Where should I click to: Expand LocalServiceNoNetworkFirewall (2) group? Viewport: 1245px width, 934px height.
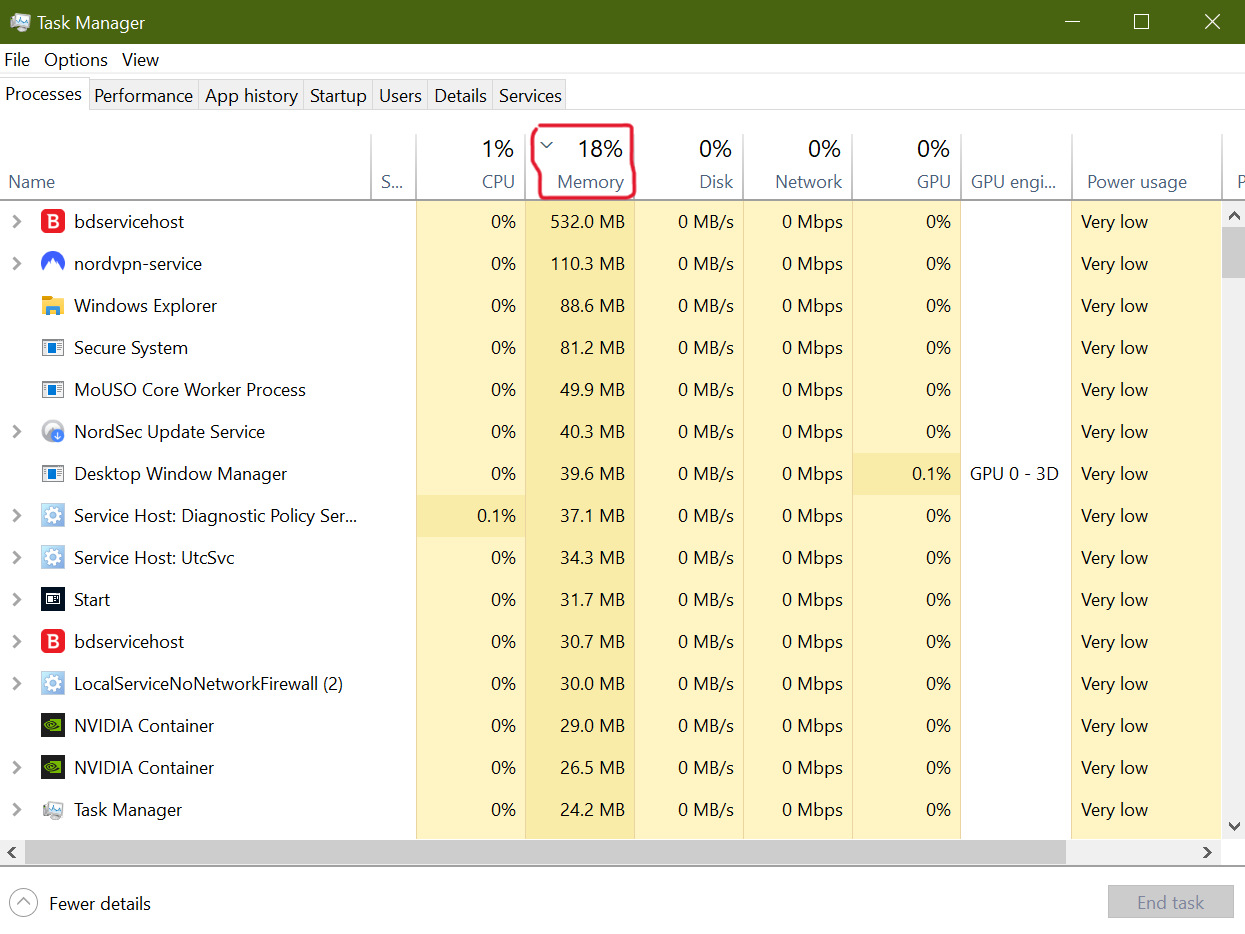pyautogui.click(x=16, y=684)
